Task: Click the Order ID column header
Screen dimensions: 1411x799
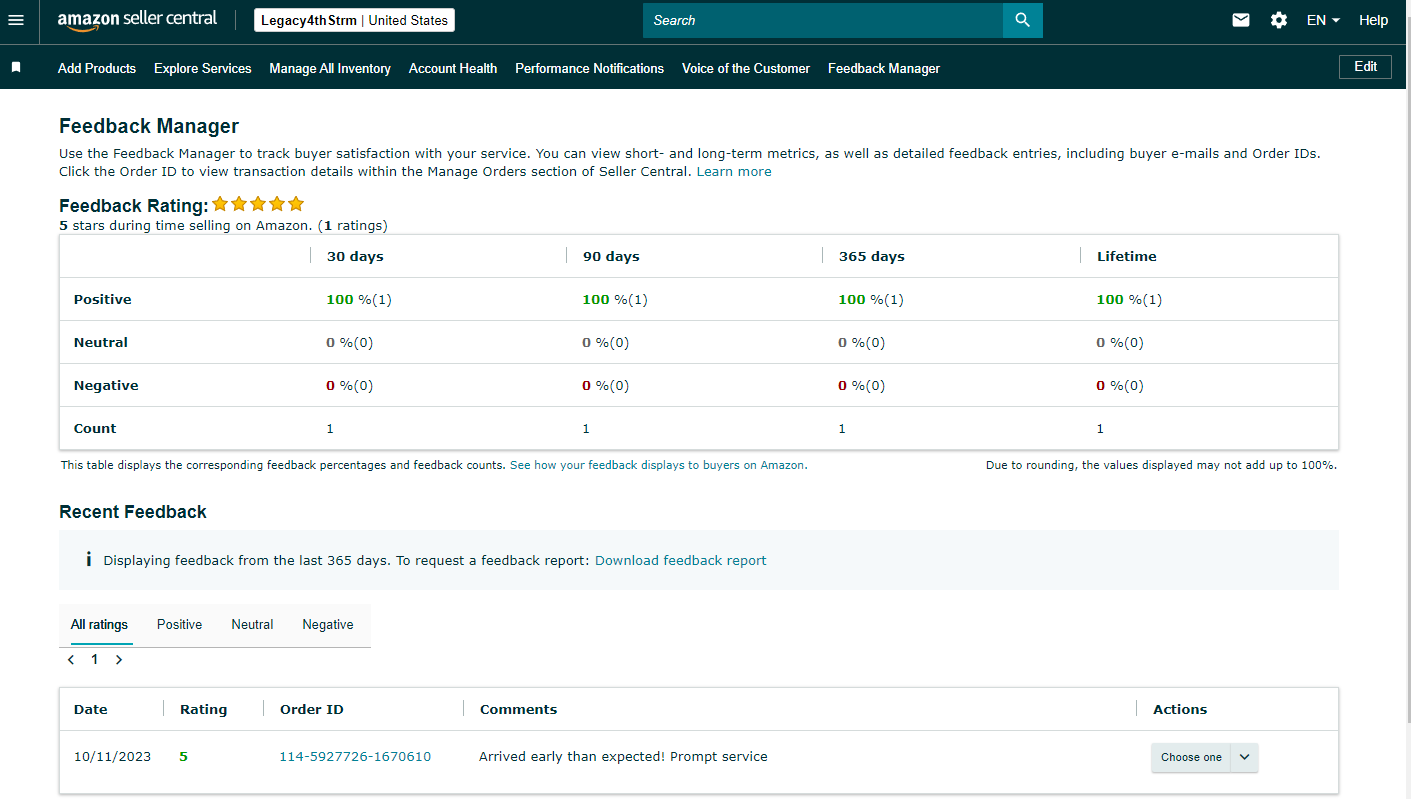Action: [x=312, y=709]
